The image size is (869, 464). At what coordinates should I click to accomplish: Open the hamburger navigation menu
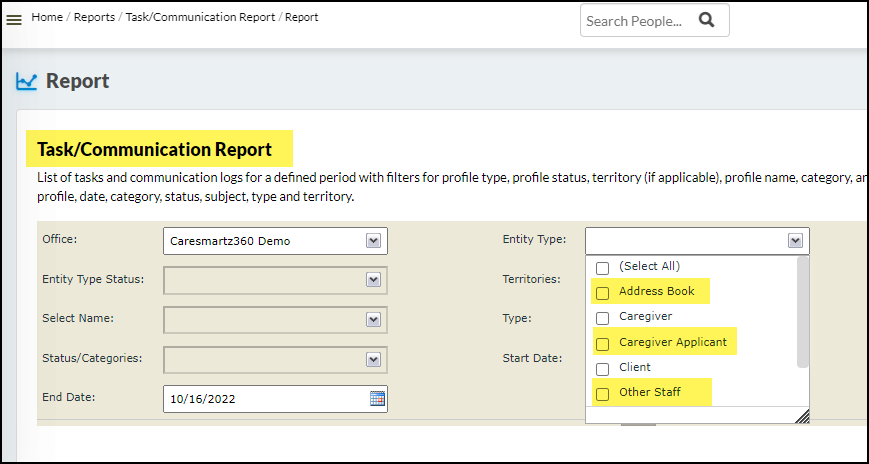pyautogui.click(x=14, y=19)
